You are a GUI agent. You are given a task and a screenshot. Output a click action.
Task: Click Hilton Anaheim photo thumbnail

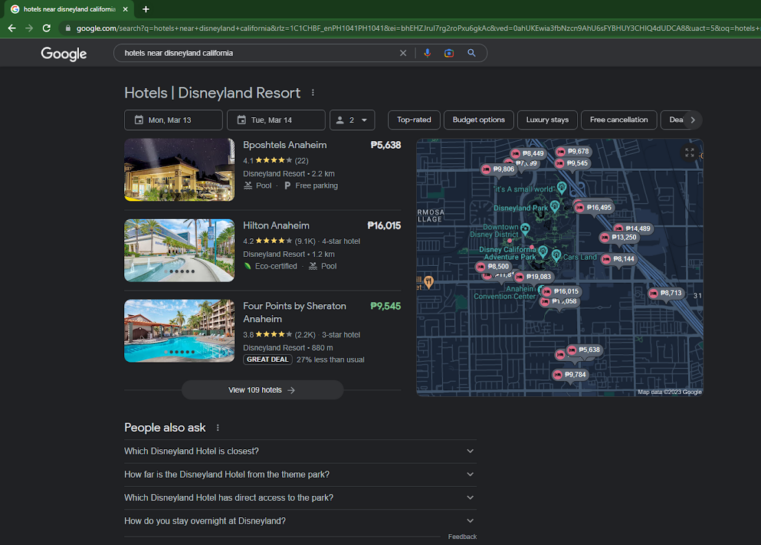[180, 250]
